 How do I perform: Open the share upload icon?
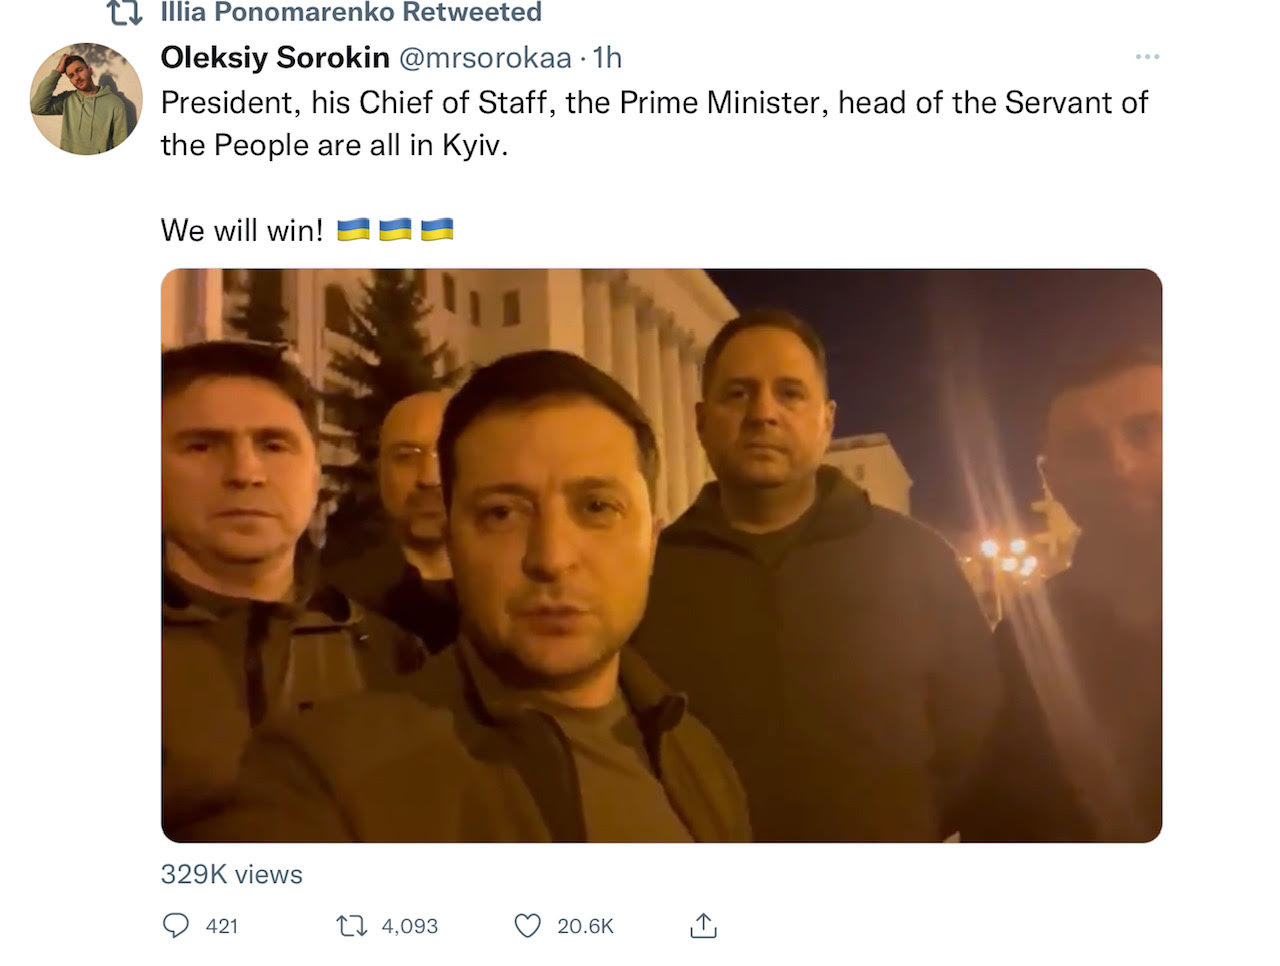704,926
